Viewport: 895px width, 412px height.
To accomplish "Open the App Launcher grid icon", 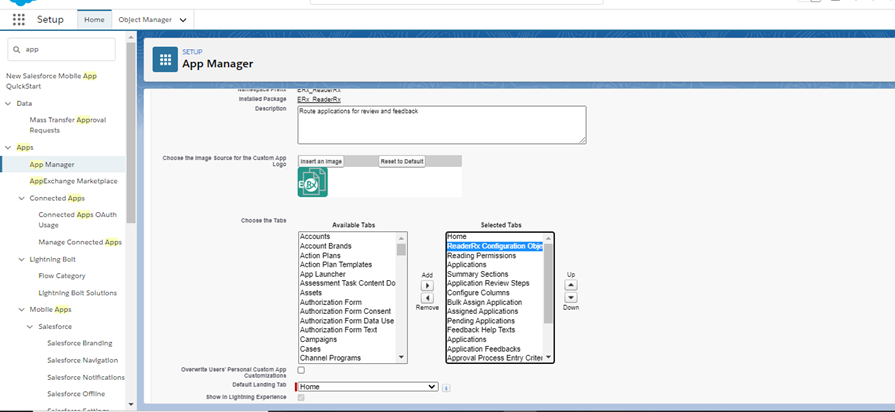I will tap(19, 19).
